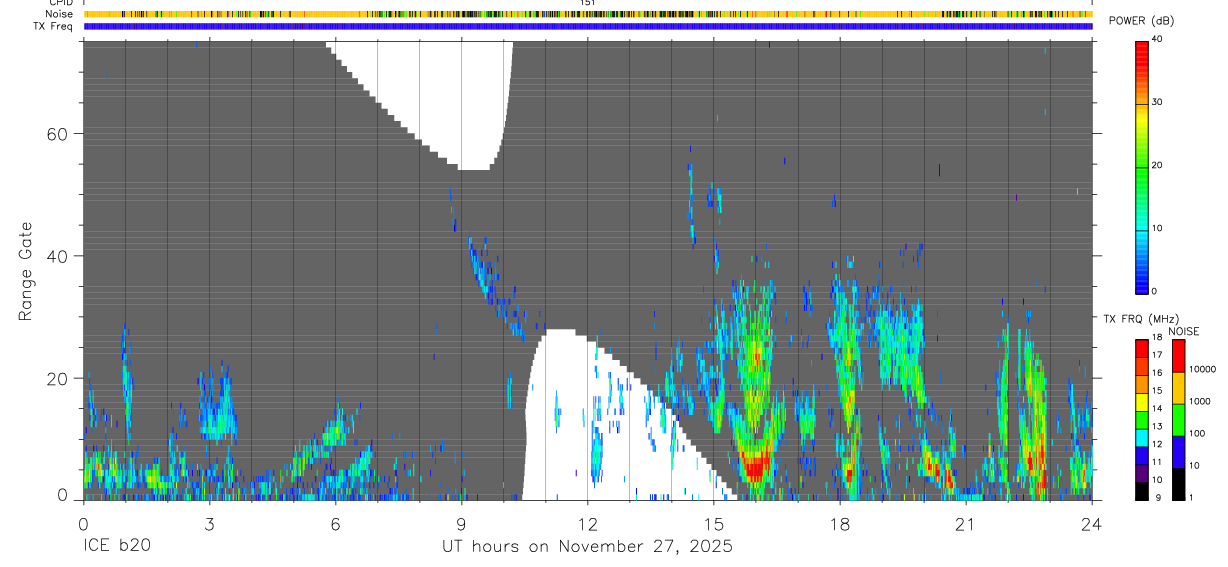Click the 9 tick on UT hours axis
The height and width of the screenshot is (567, 1228).
pyautogui.click(x=461, y=523)
